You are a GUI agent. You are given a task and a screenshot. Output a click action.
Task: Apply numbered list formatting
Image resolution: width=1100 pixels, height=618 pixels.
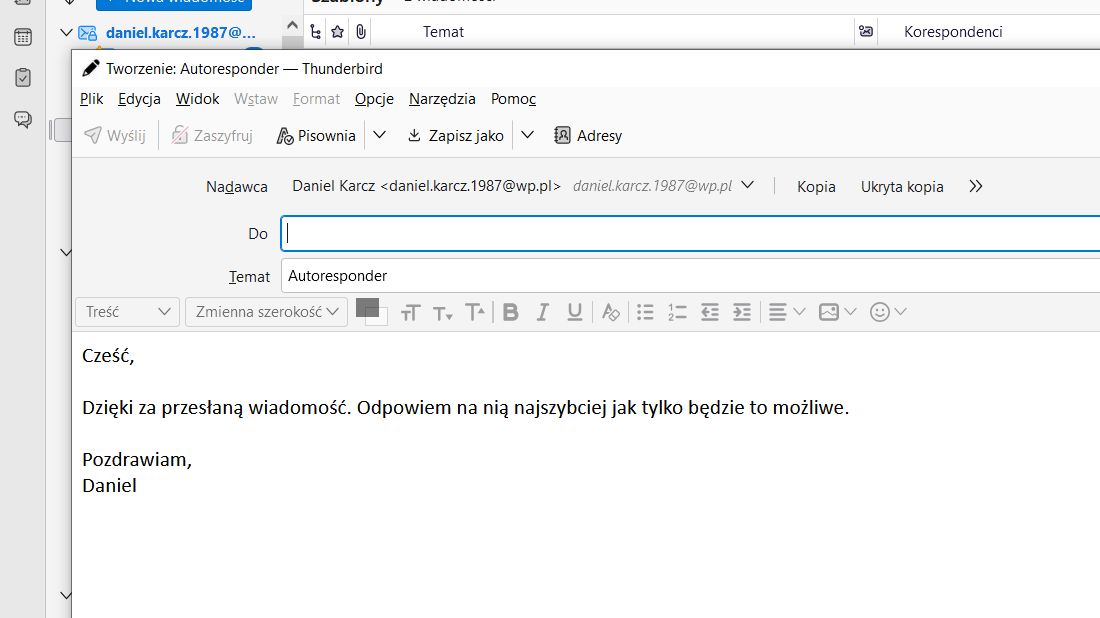677,312
